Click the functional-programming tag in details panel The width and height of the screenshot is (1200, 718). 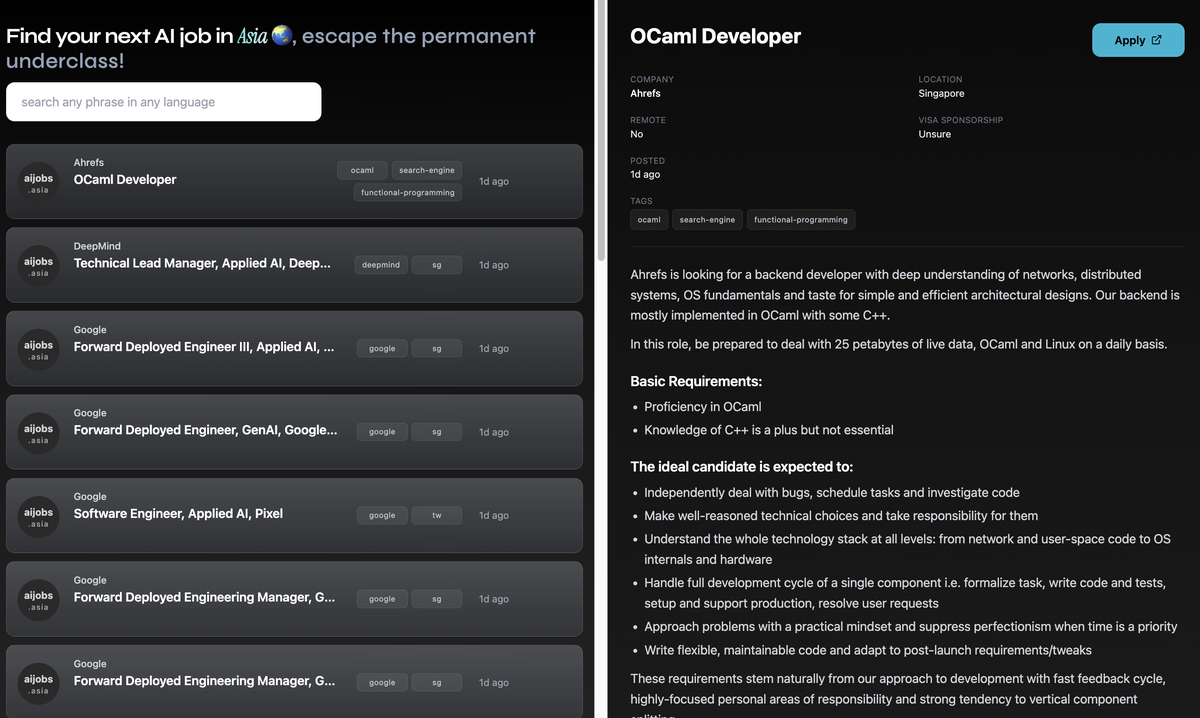pyautogui.click(x=801, y=220)
